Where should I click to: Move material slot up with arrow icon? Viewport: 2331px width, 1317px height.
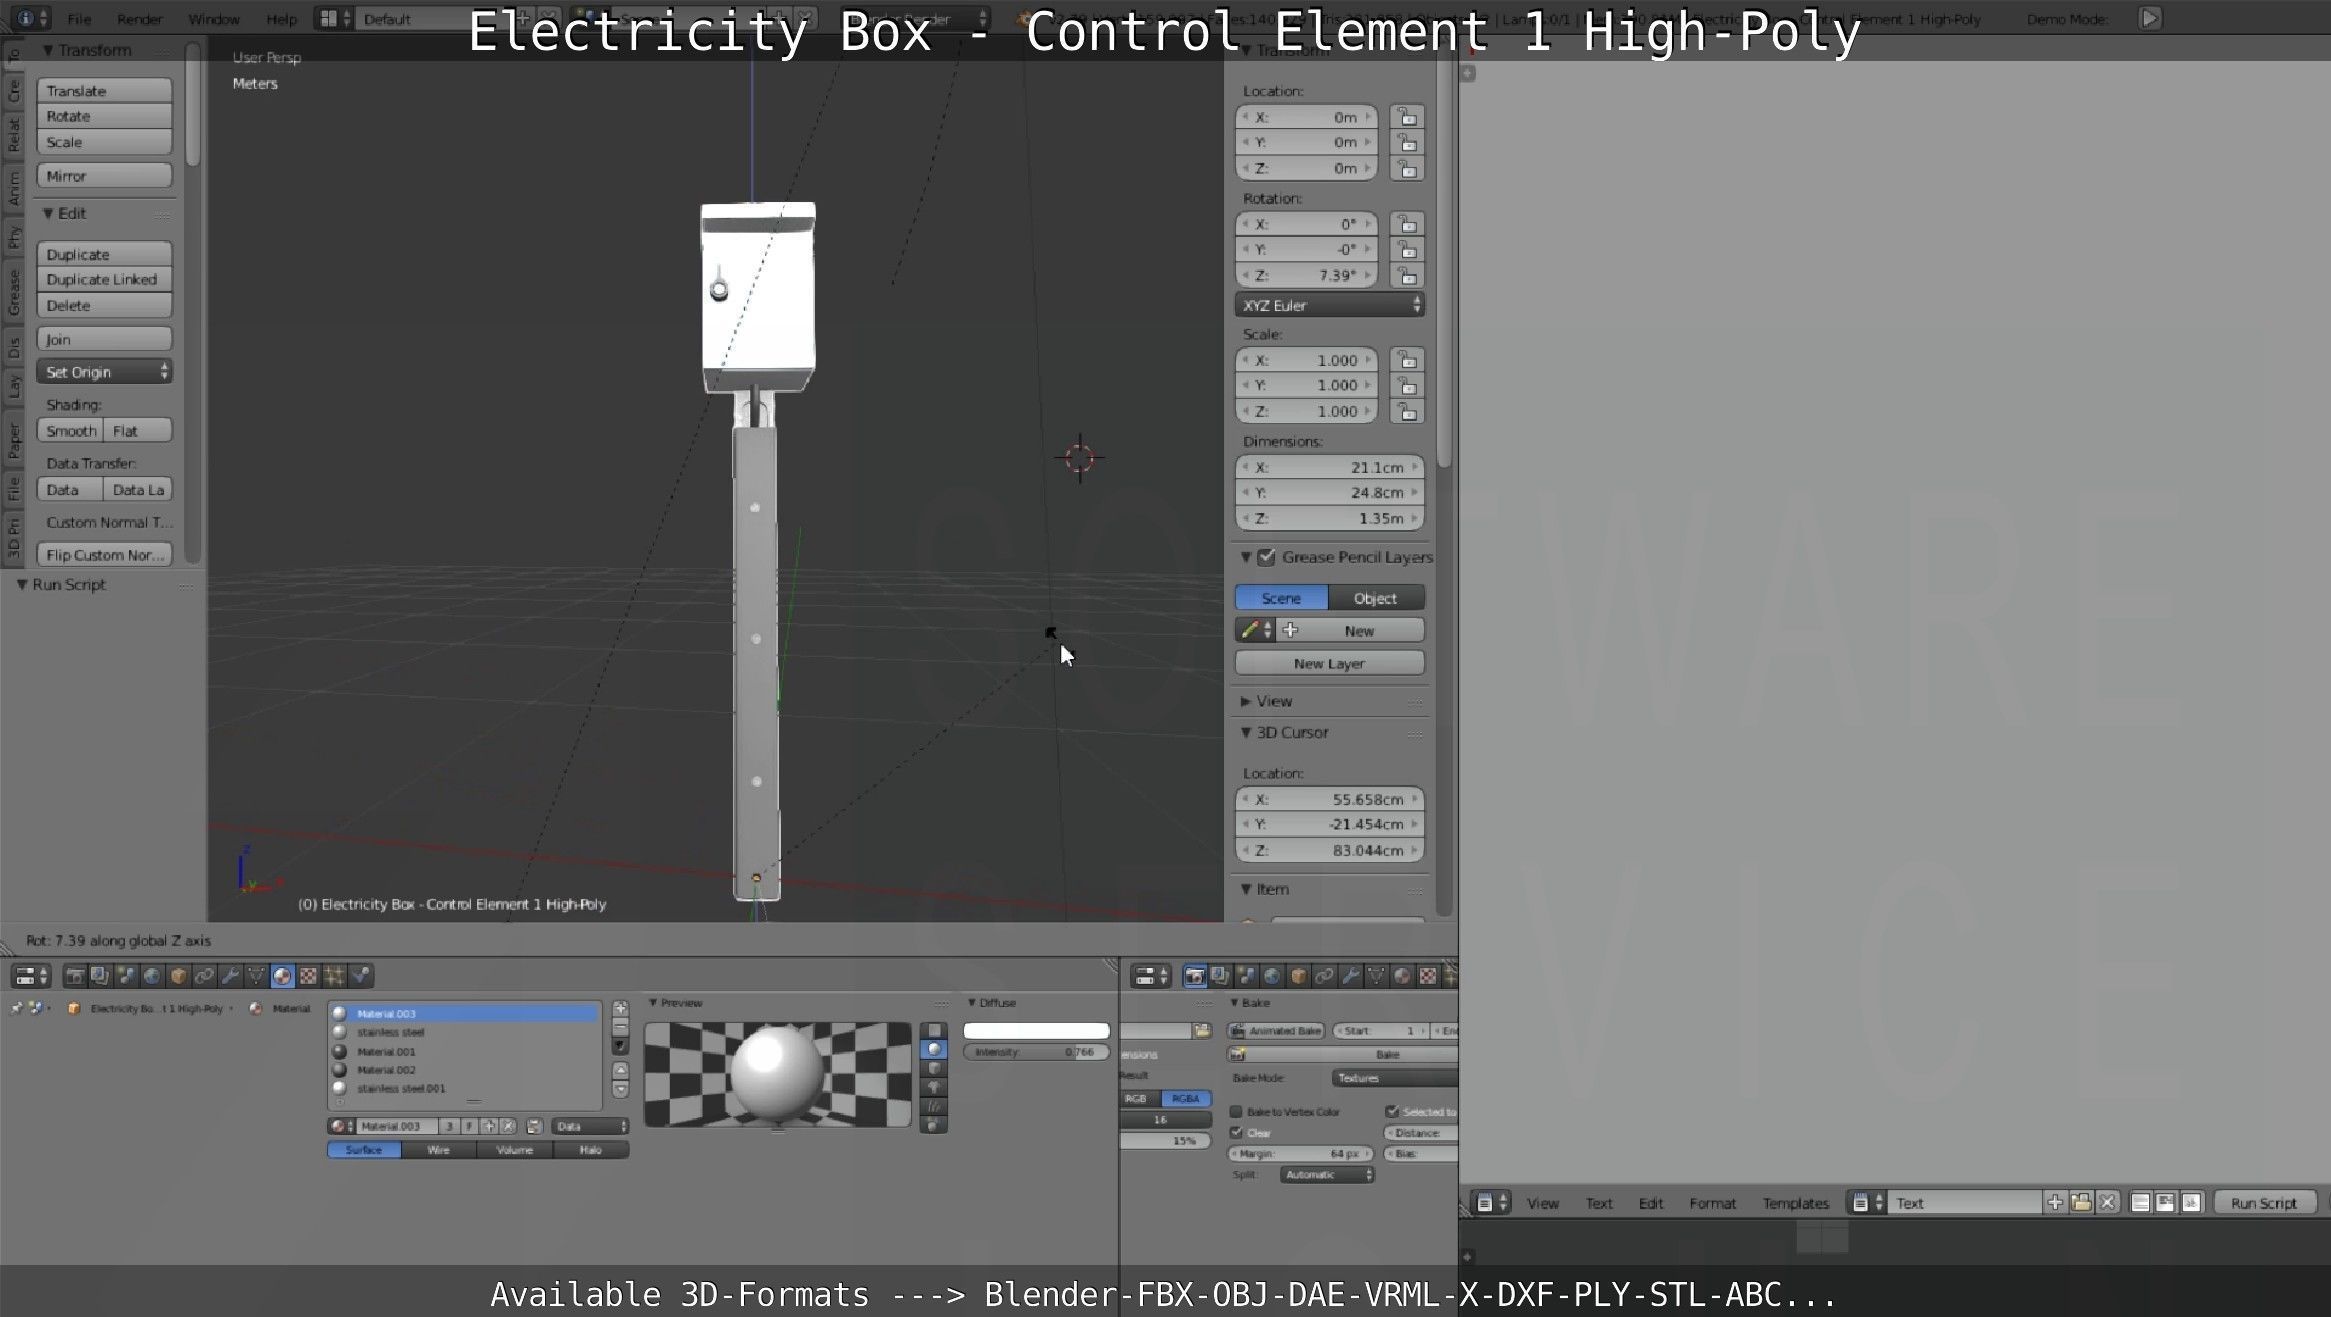click(620, 1071)
